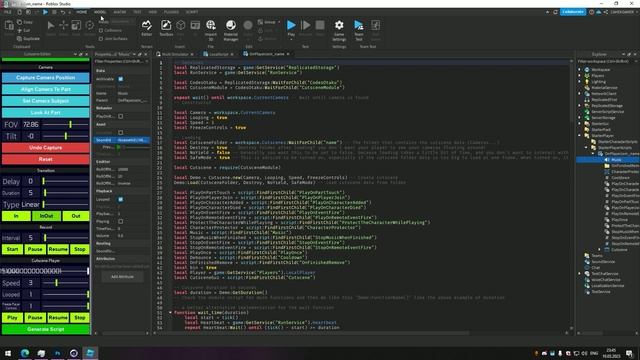Collapse the StarterPlayer tree node
The width and height of the screenshot is (640, 360).
click(x=580, y=136)
